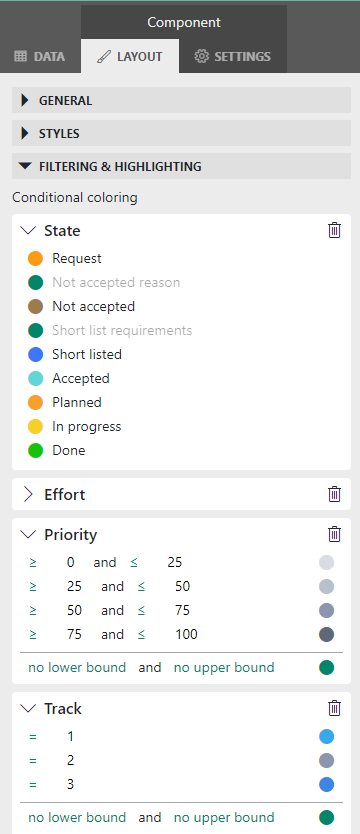Screen dimensions: 360x834
Task: Expand the Styles section
Action: 181,134
